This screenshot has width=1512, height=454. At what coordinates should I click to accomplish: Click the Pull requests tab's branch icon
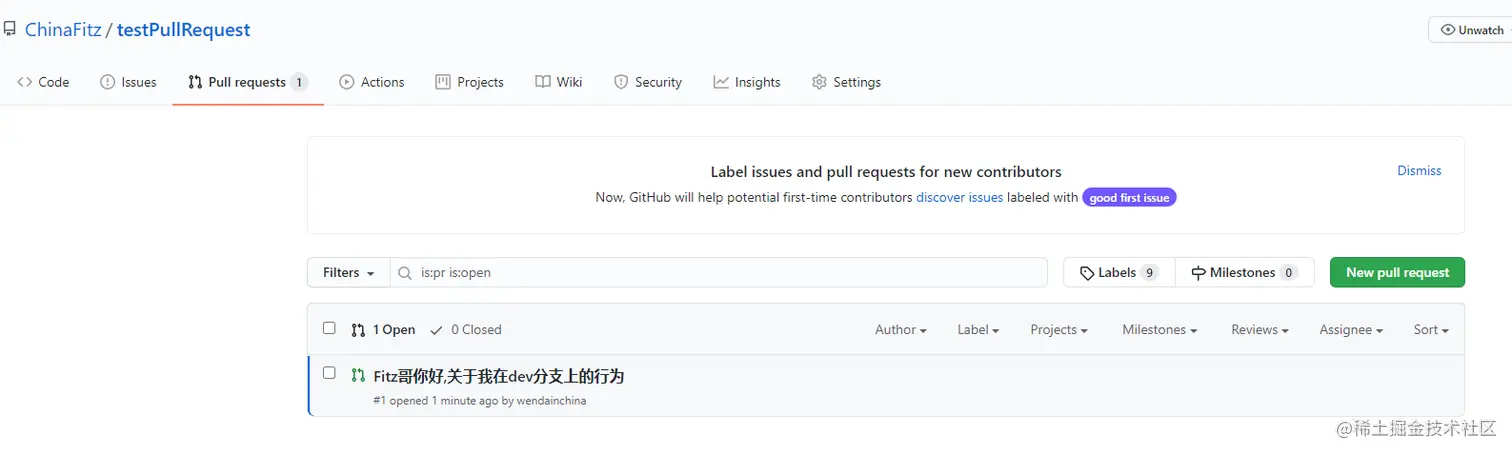coord(195,82)
